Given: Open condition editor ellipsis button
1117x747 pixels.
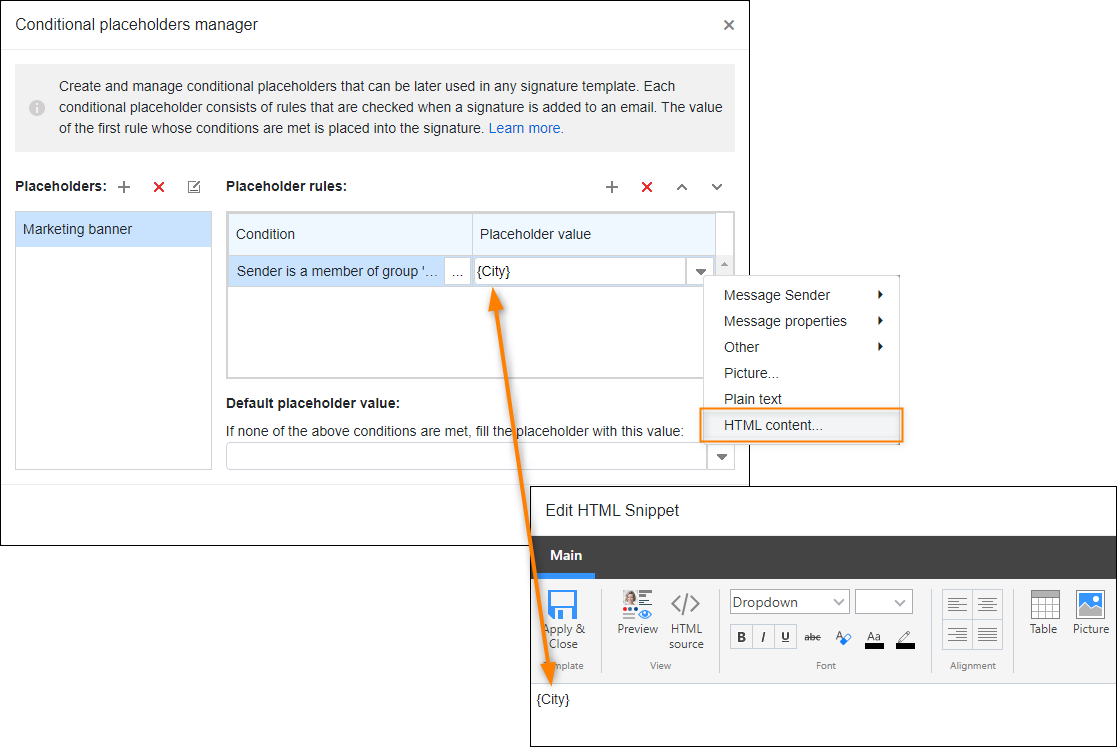Looking at the screenshot, I should pyautogui.click(x=457, y=271).
